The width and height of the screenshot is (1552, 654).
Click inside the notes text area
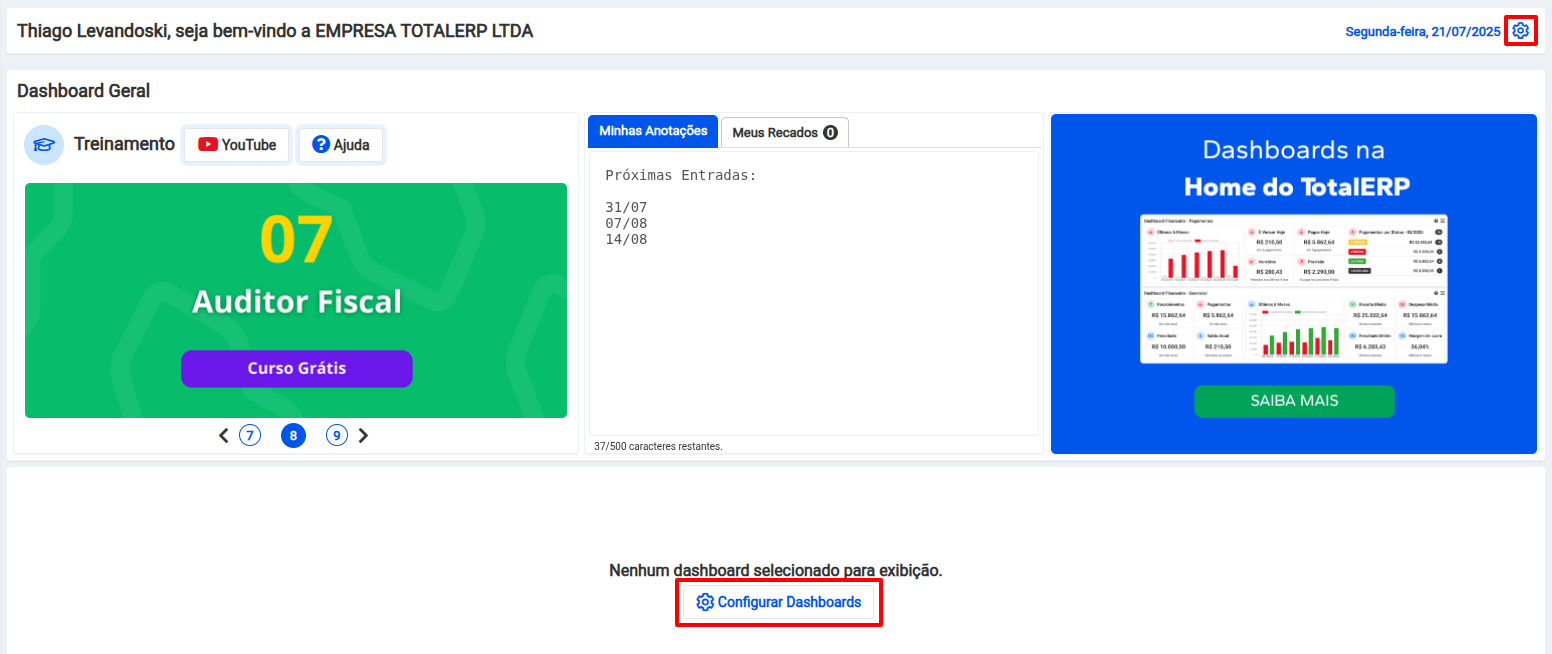point(814,293)
